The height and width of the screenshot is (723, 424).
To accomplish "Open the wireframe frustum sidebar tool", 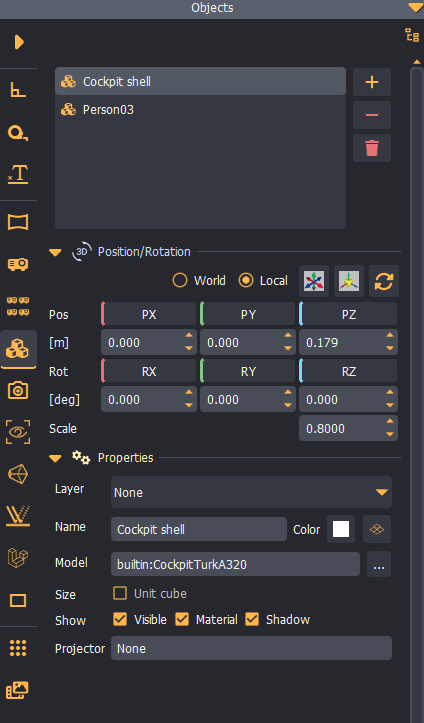I will (x=18, y=474).
